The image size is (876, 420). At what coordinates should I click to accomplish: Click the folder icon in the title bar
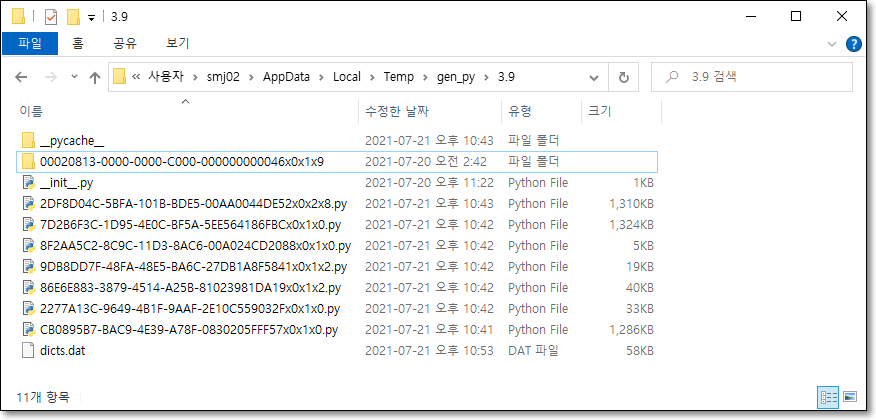coord(18,17)
